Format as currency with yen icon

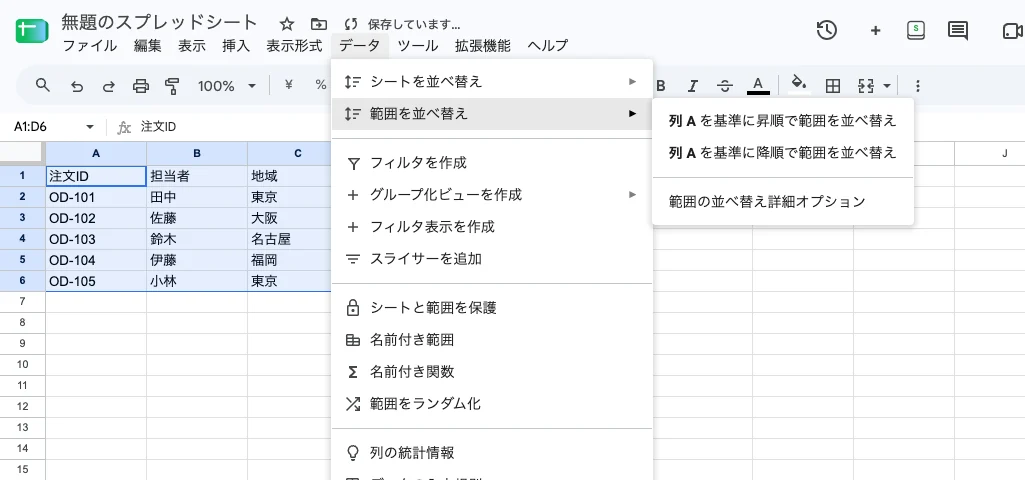pyautogui.click(x=288, y=84)
